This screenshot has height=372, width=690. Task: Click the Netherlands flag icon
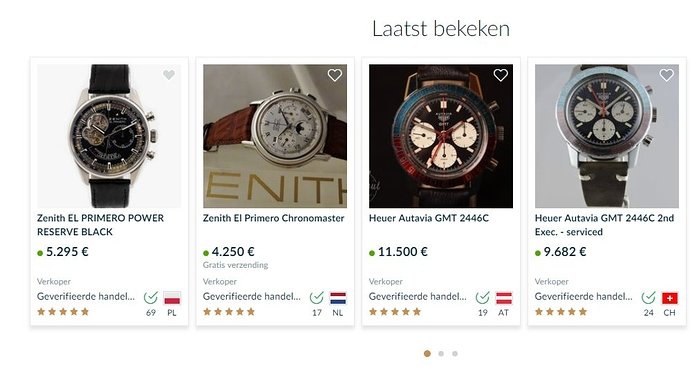point(338,298)
